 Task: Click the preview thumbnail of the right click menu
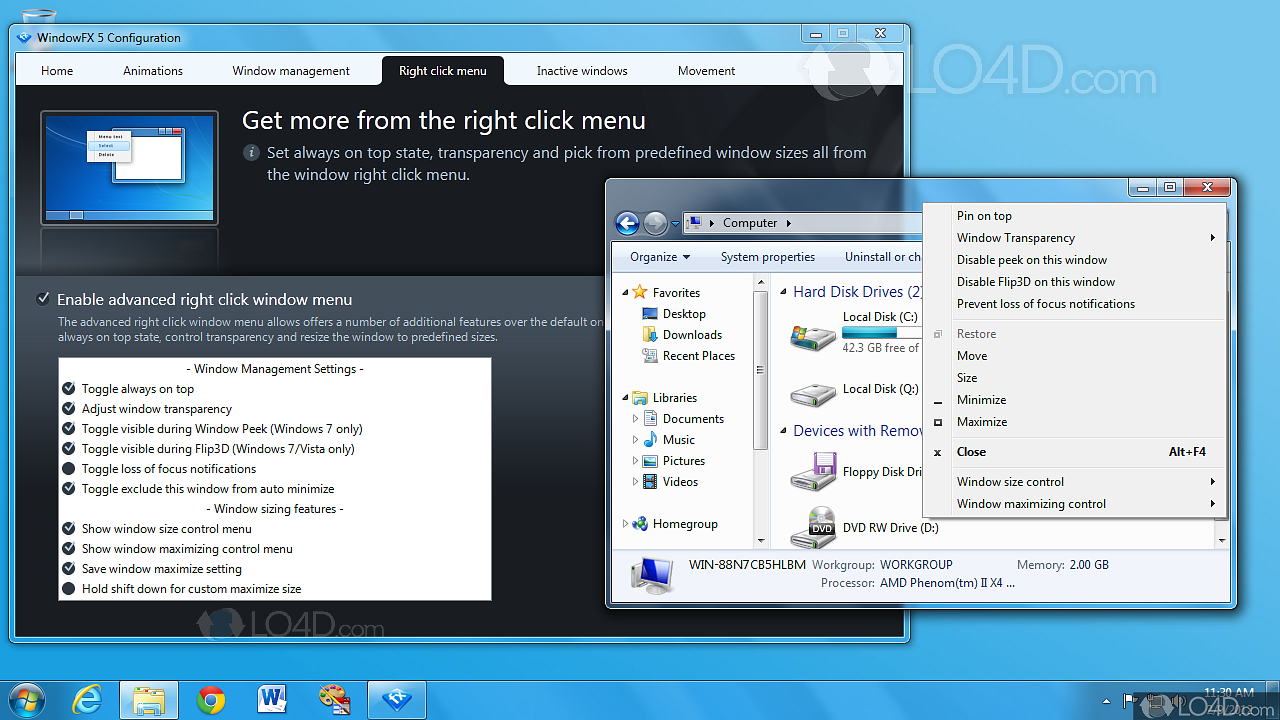coord(129,167)
